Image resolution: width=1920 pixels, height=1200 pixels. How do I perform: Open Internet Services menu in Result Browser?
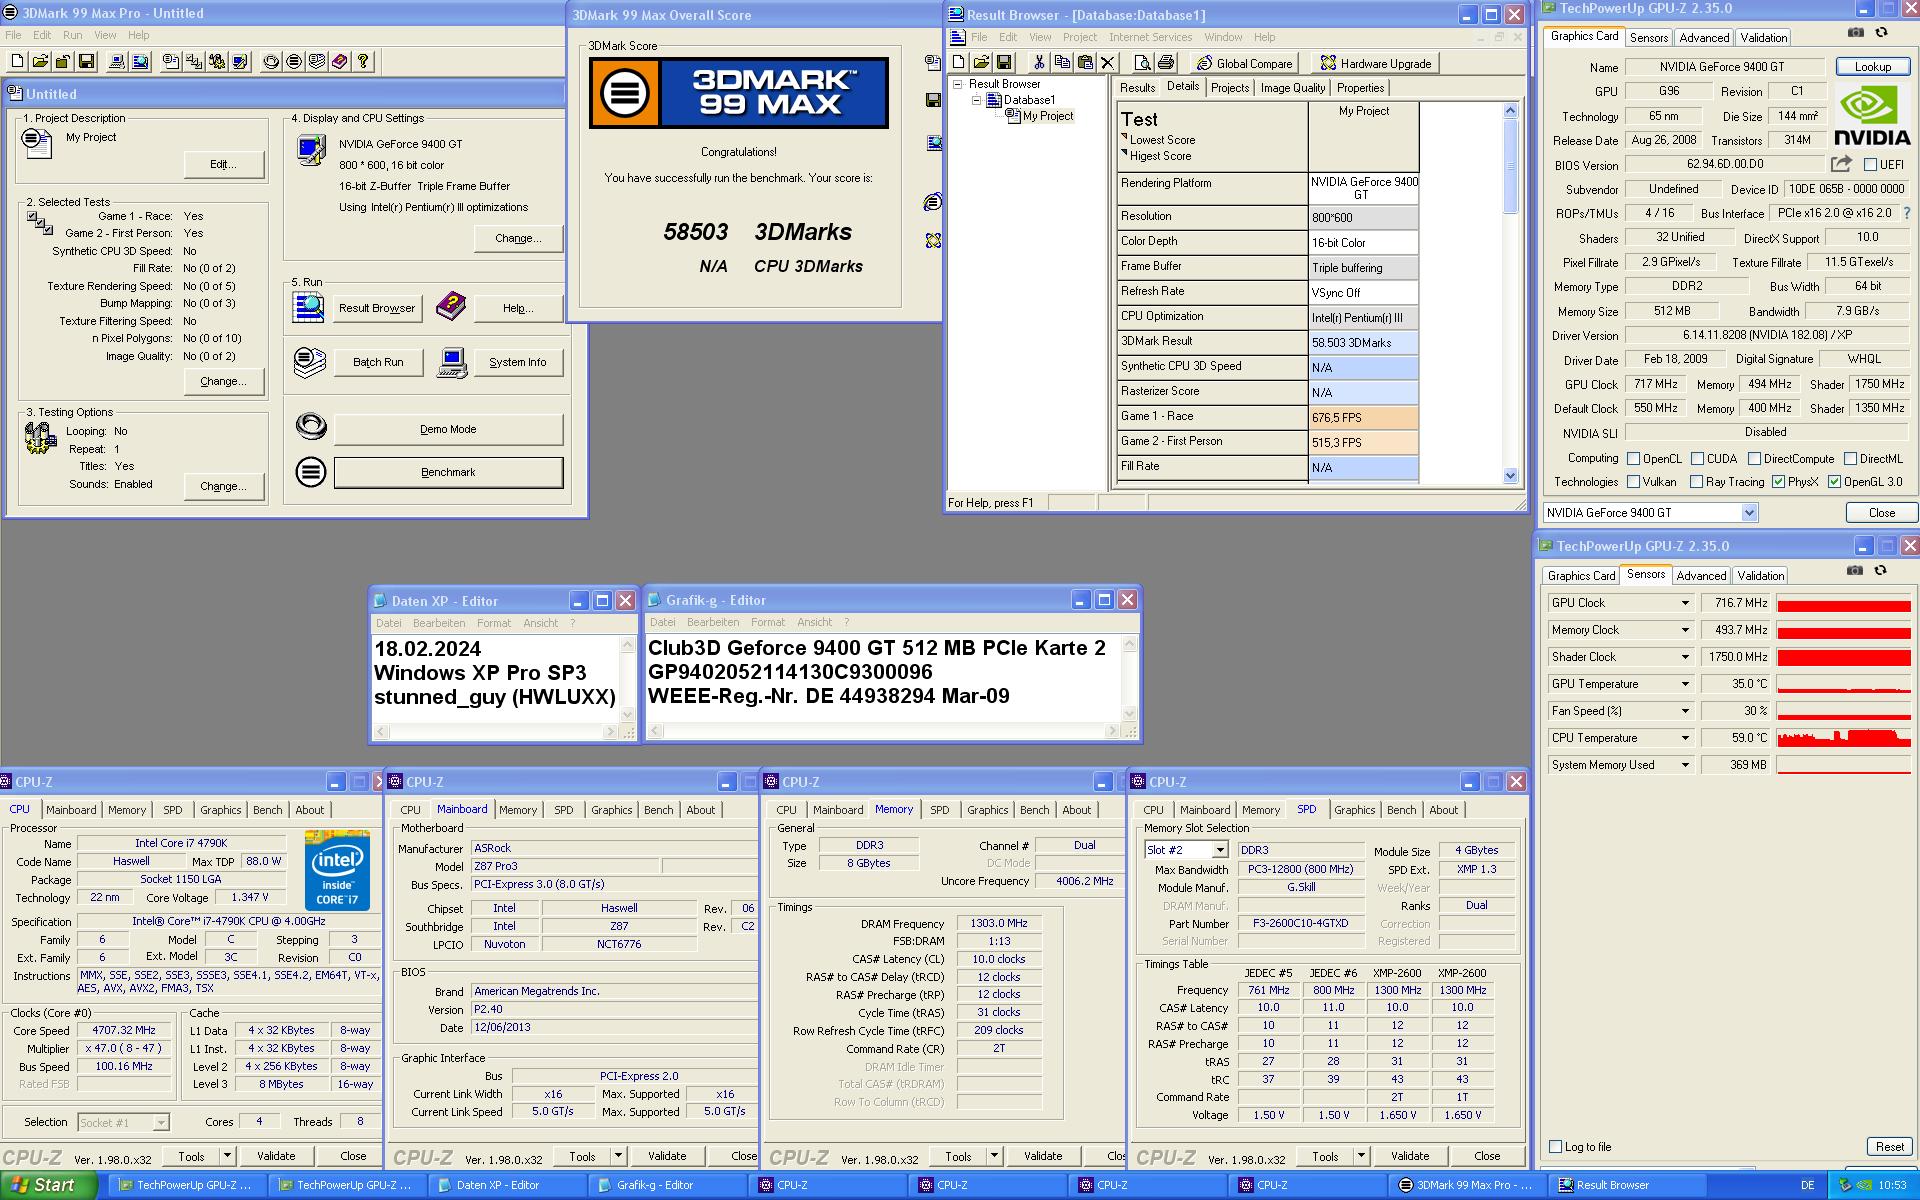[x=1150, y=37]
